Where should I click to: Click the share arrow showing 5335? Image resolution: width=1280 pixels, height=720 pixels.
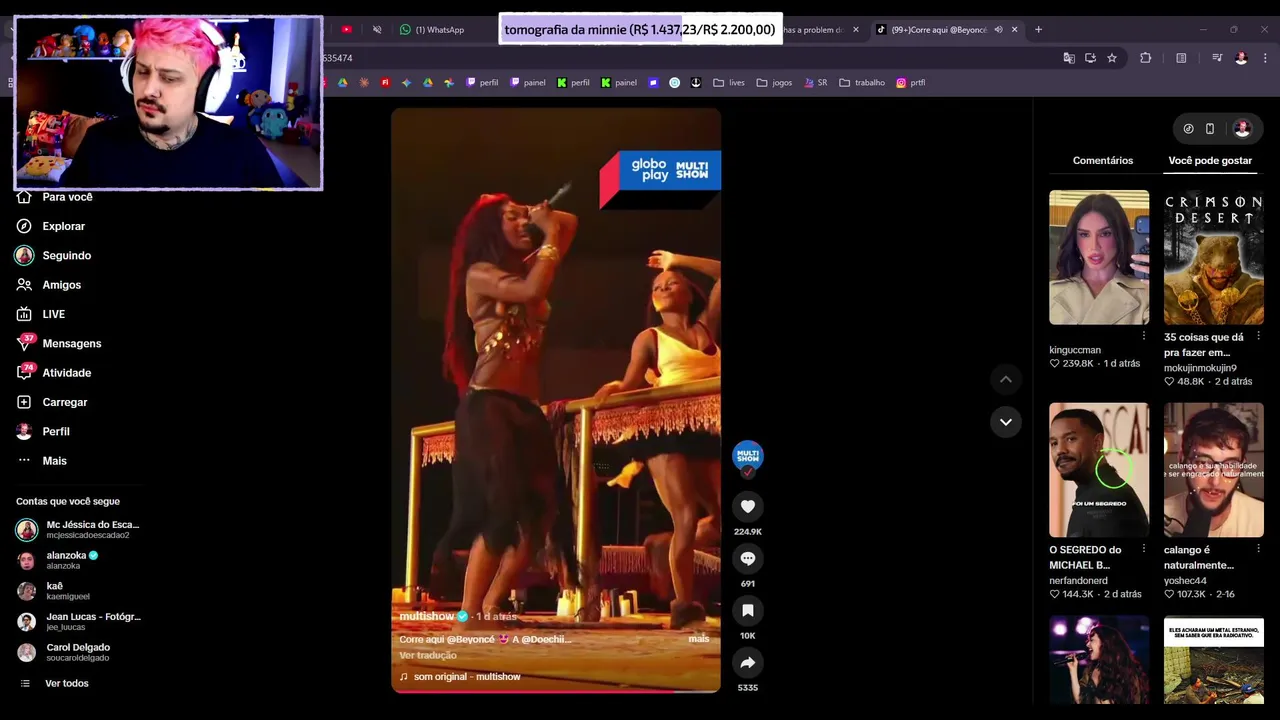point(747,663)
